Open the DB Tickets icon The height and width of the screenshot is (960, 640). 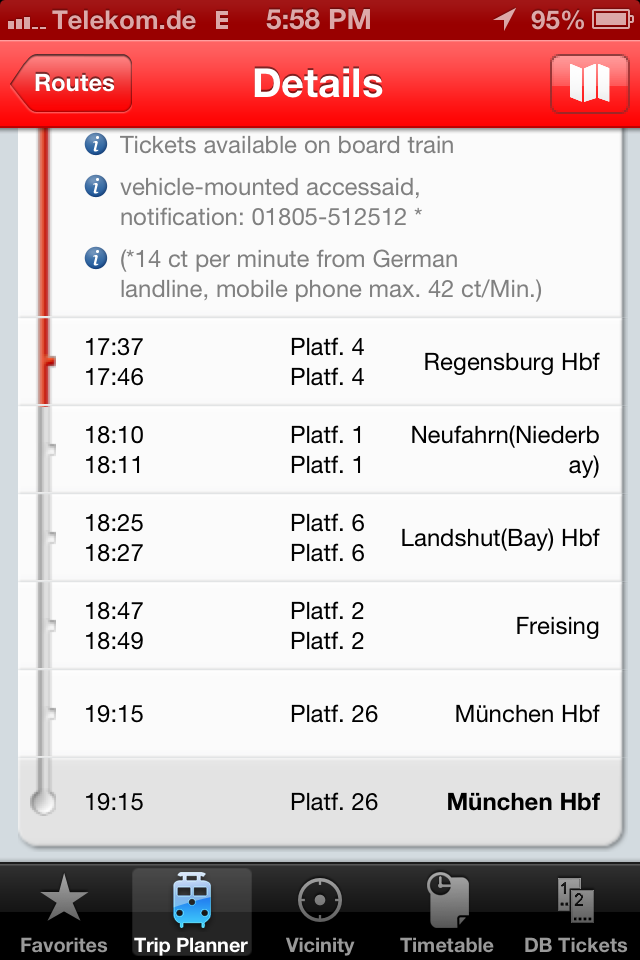(x=575, y=902)
